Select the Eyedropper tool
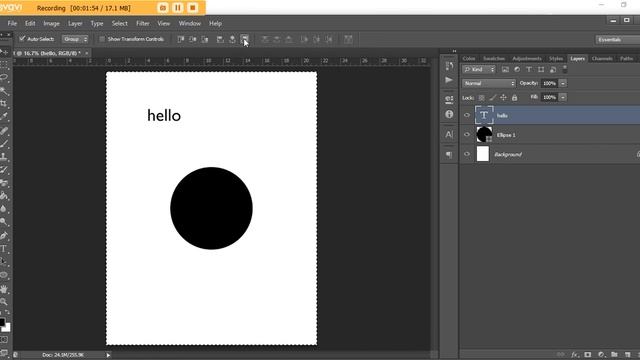 (4, 117)
